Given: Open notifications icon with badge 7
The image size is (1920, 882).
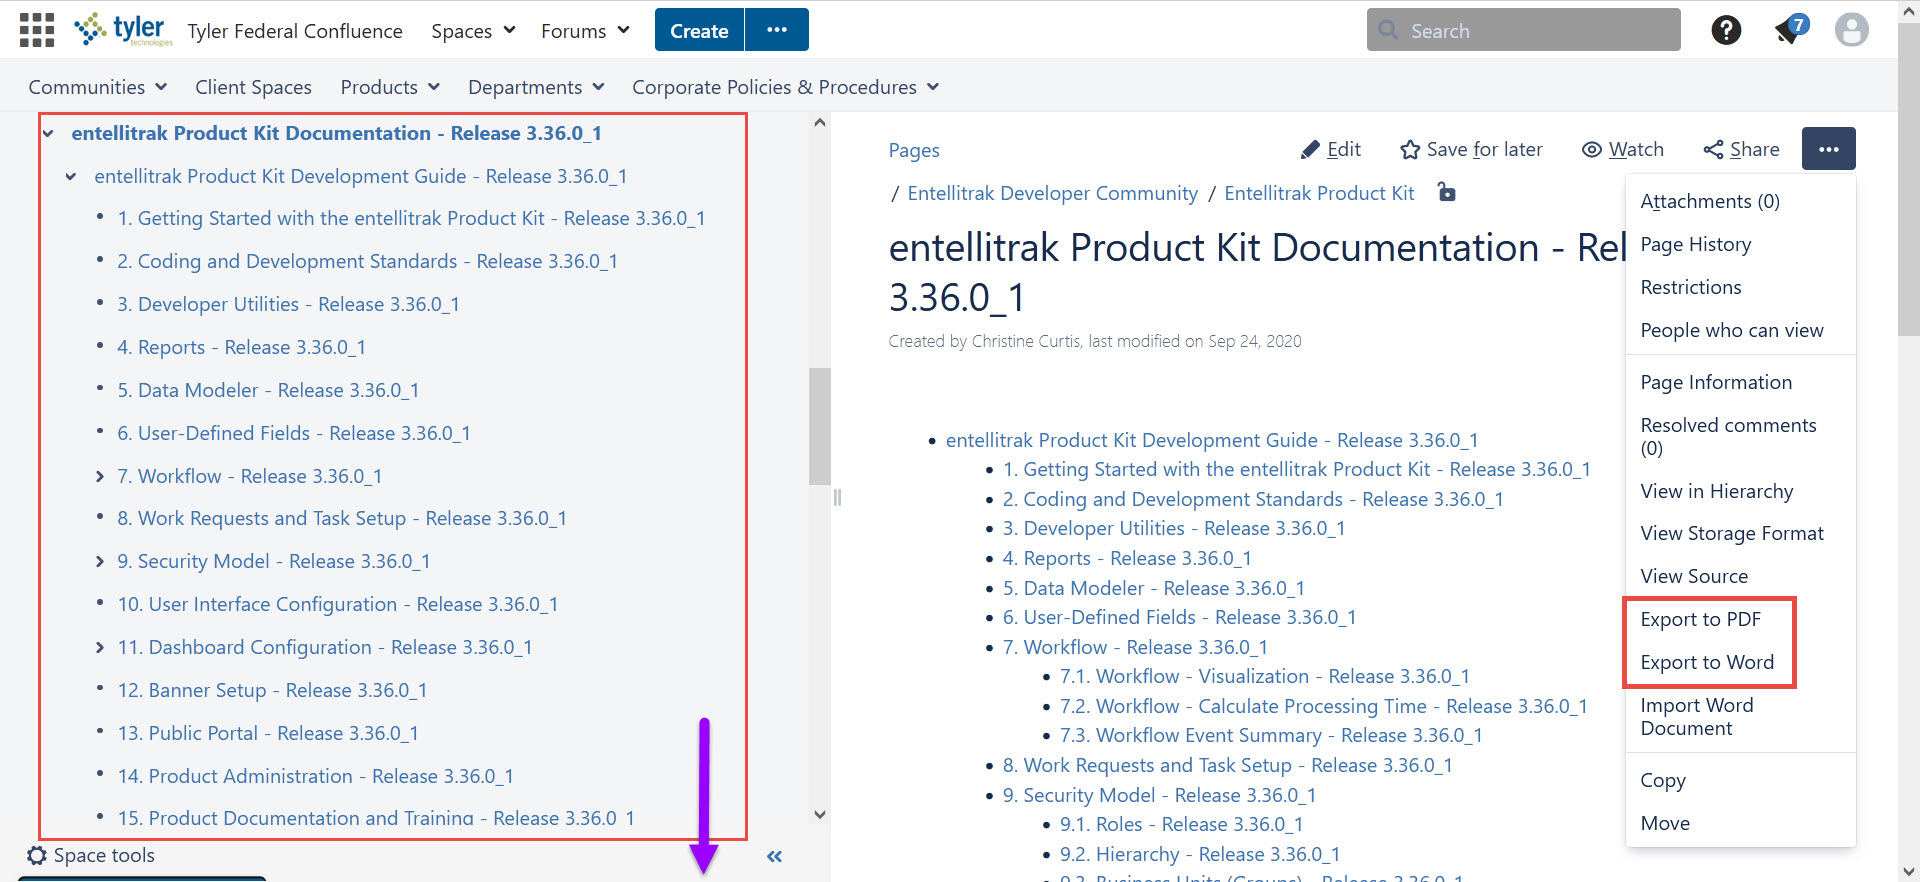Looking at the screenshot, I should tap(1790, 29).
